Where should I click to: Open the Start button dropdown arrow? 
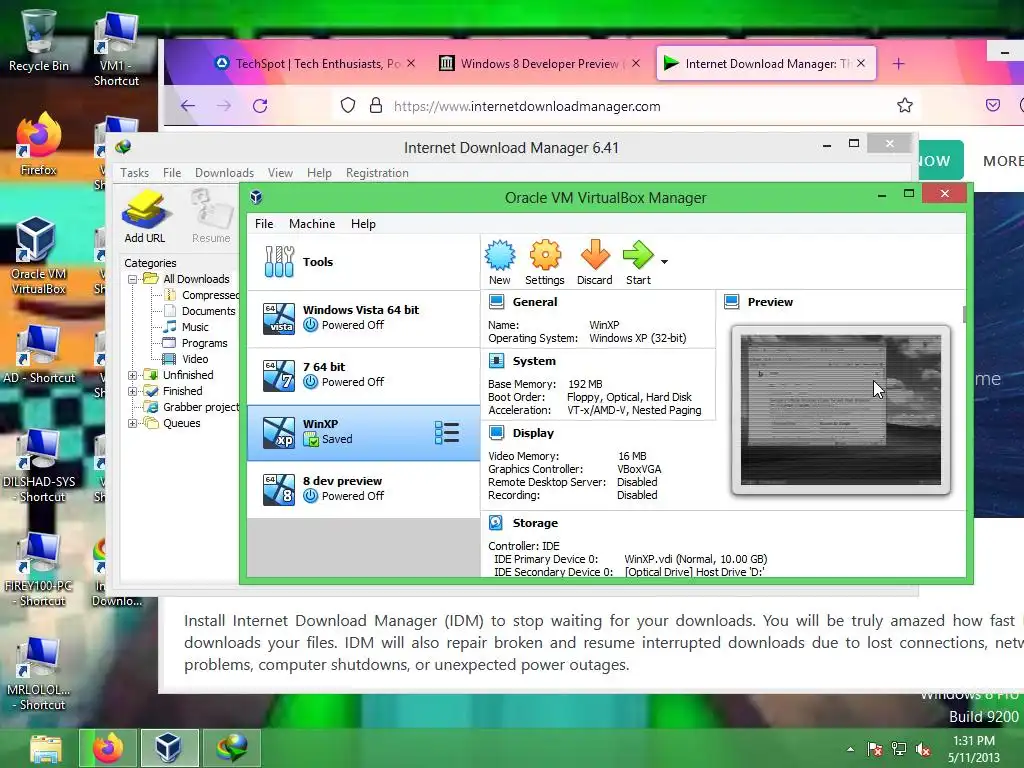664,262
